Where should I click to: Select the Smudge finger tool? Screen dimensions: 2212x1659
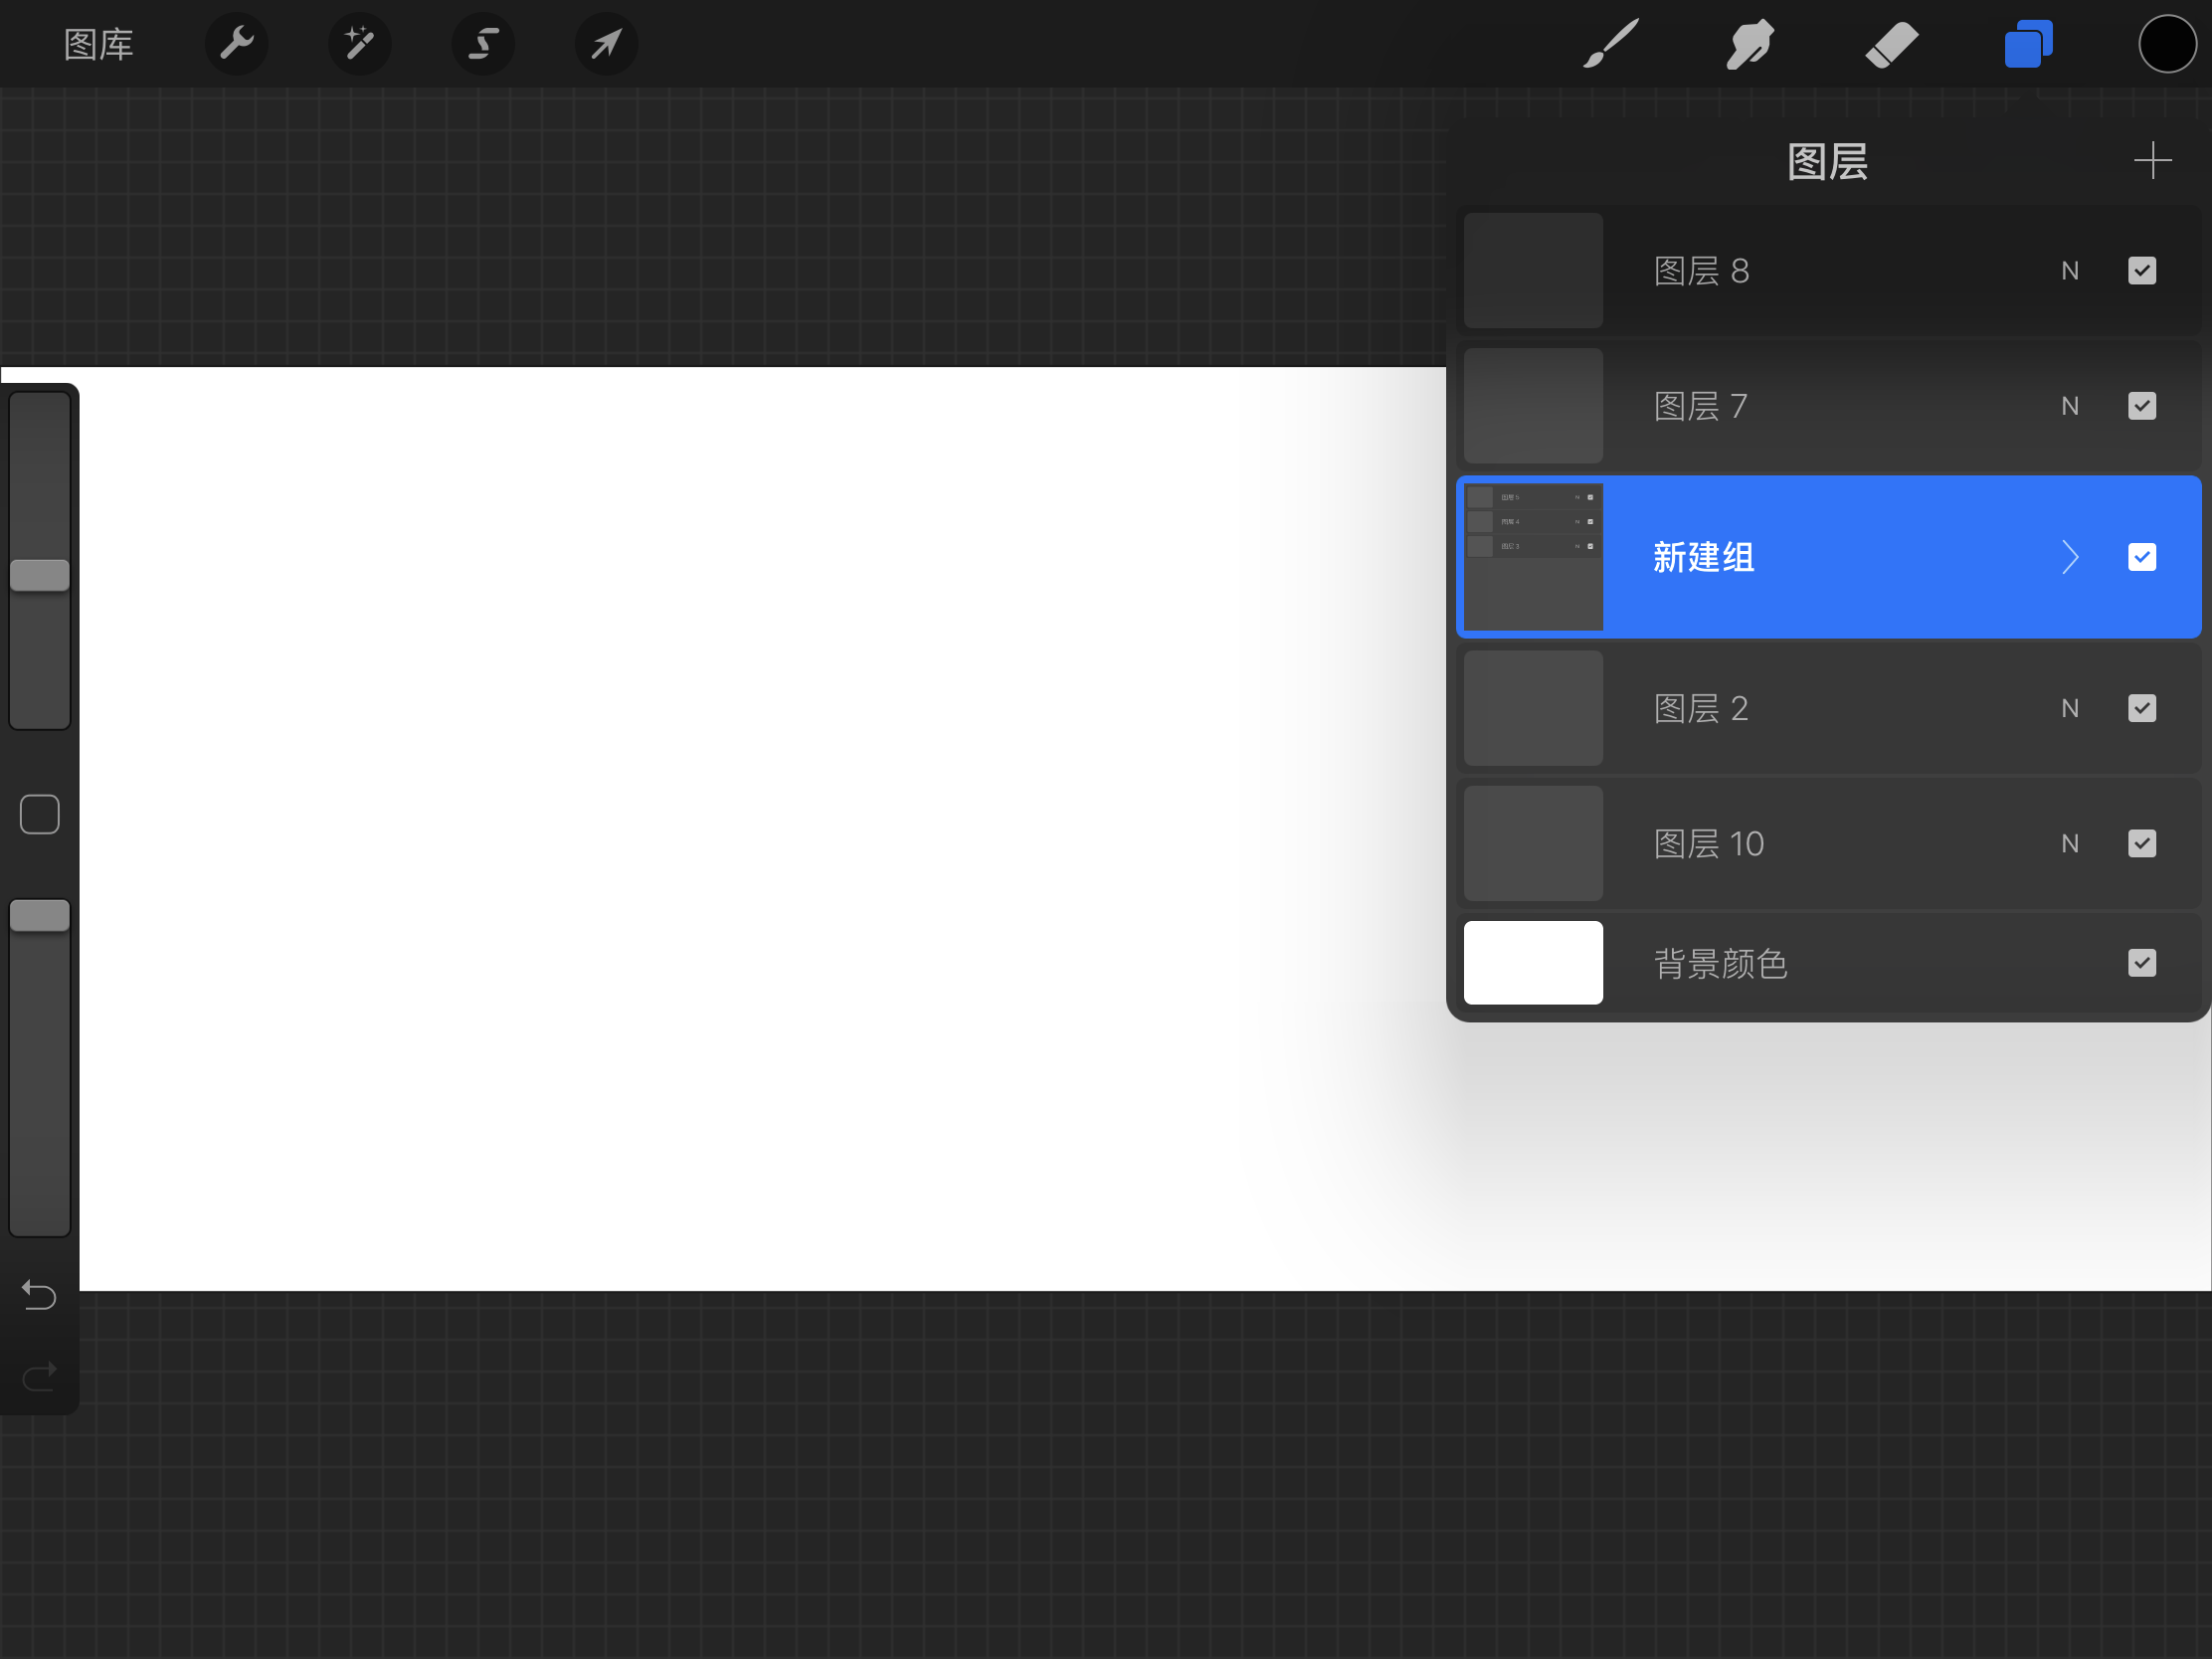[1750, 44]
